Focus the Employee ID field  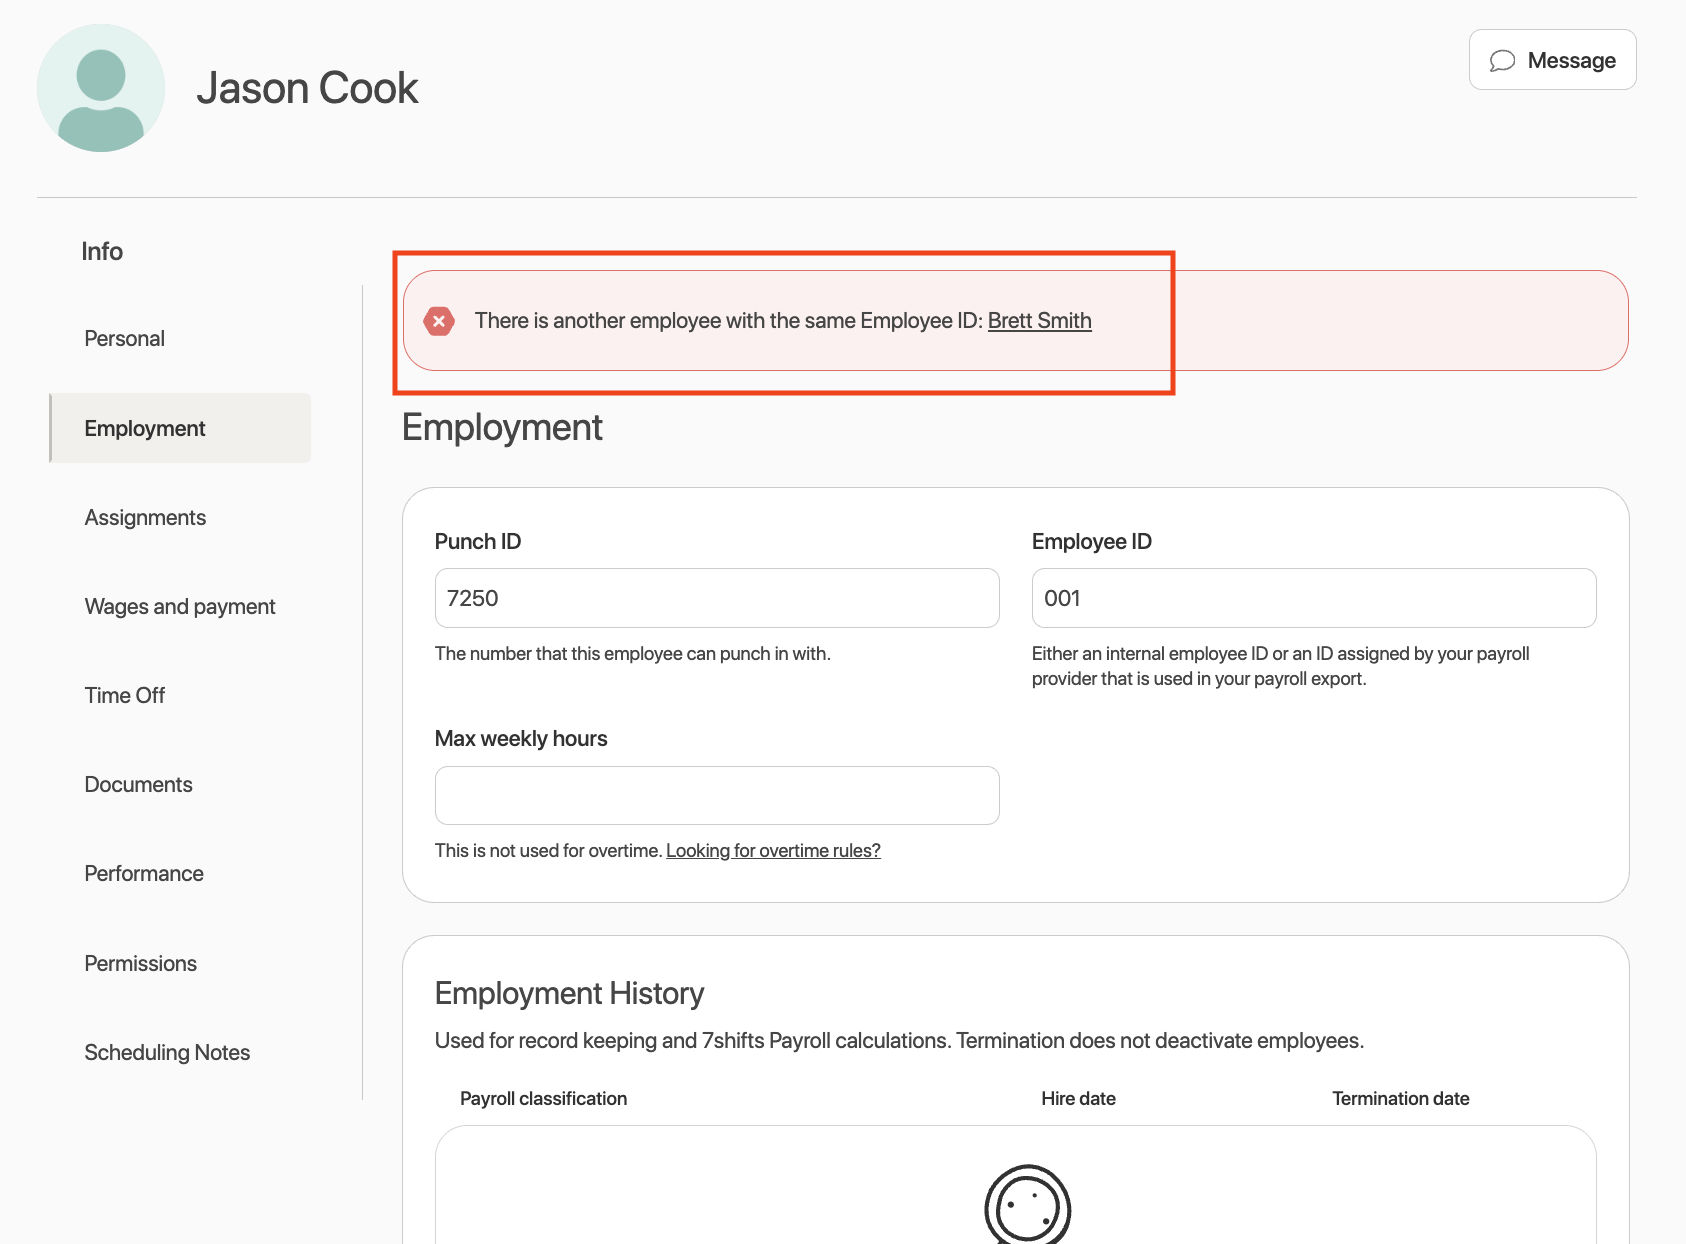pyautogui.click(x=1313, y=598)
